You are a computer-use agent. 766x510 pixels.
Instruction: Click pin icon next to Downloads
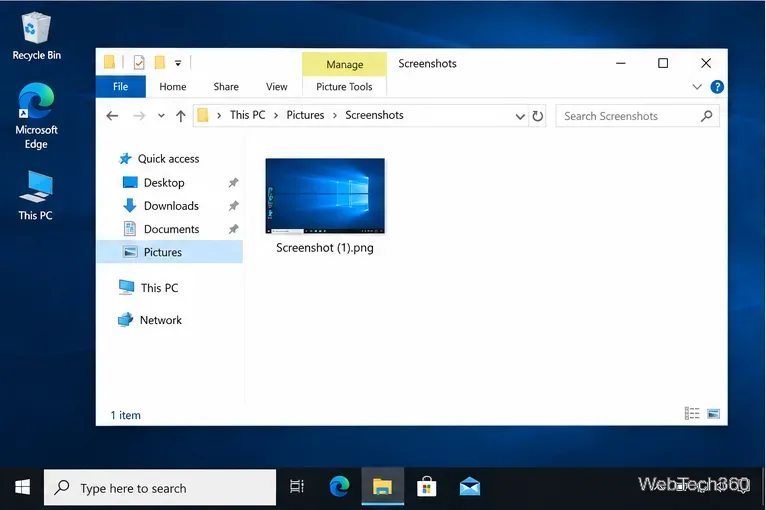(234, 206)
